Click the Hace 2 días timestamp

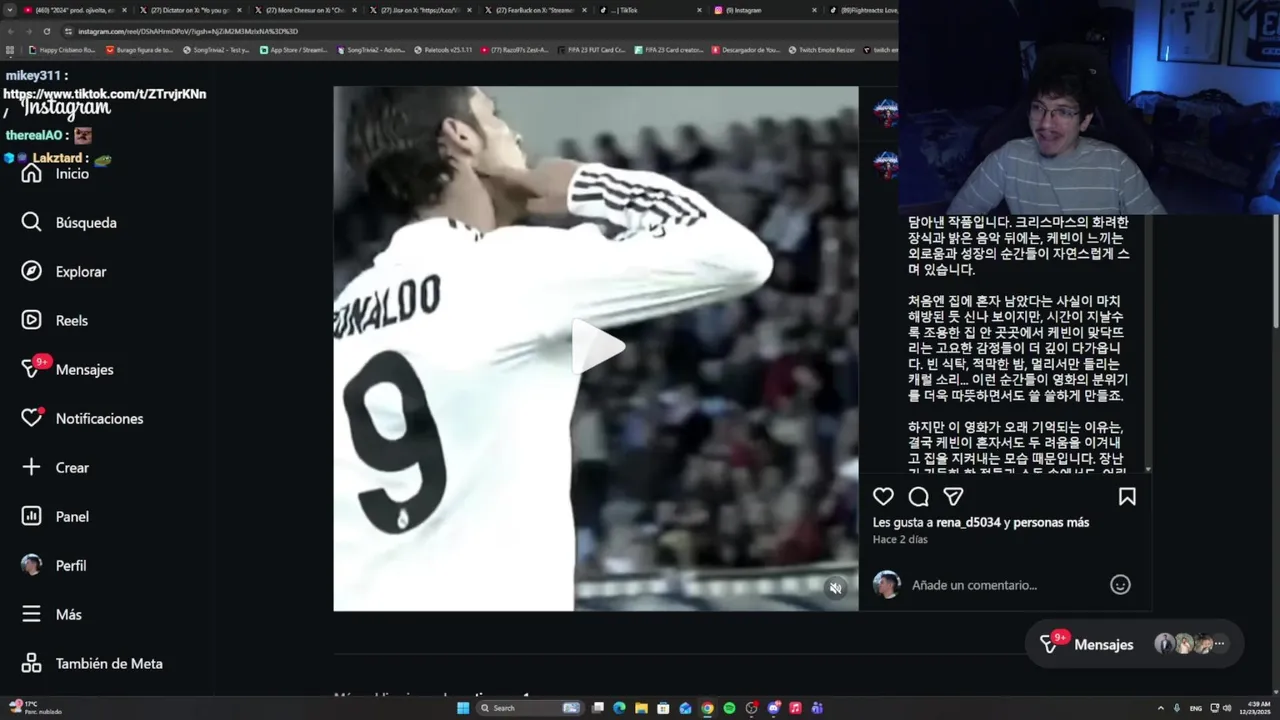(900, 540)
